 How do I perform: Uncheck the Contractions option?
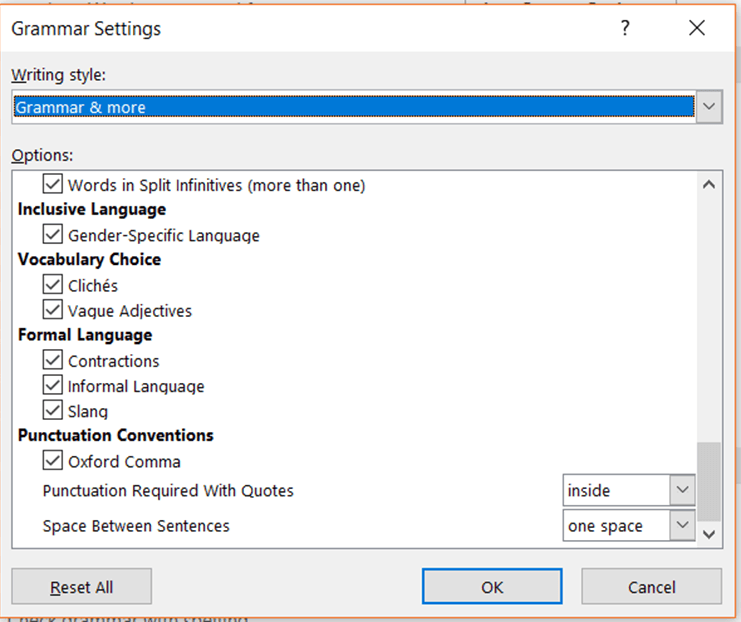coord(53,360)
